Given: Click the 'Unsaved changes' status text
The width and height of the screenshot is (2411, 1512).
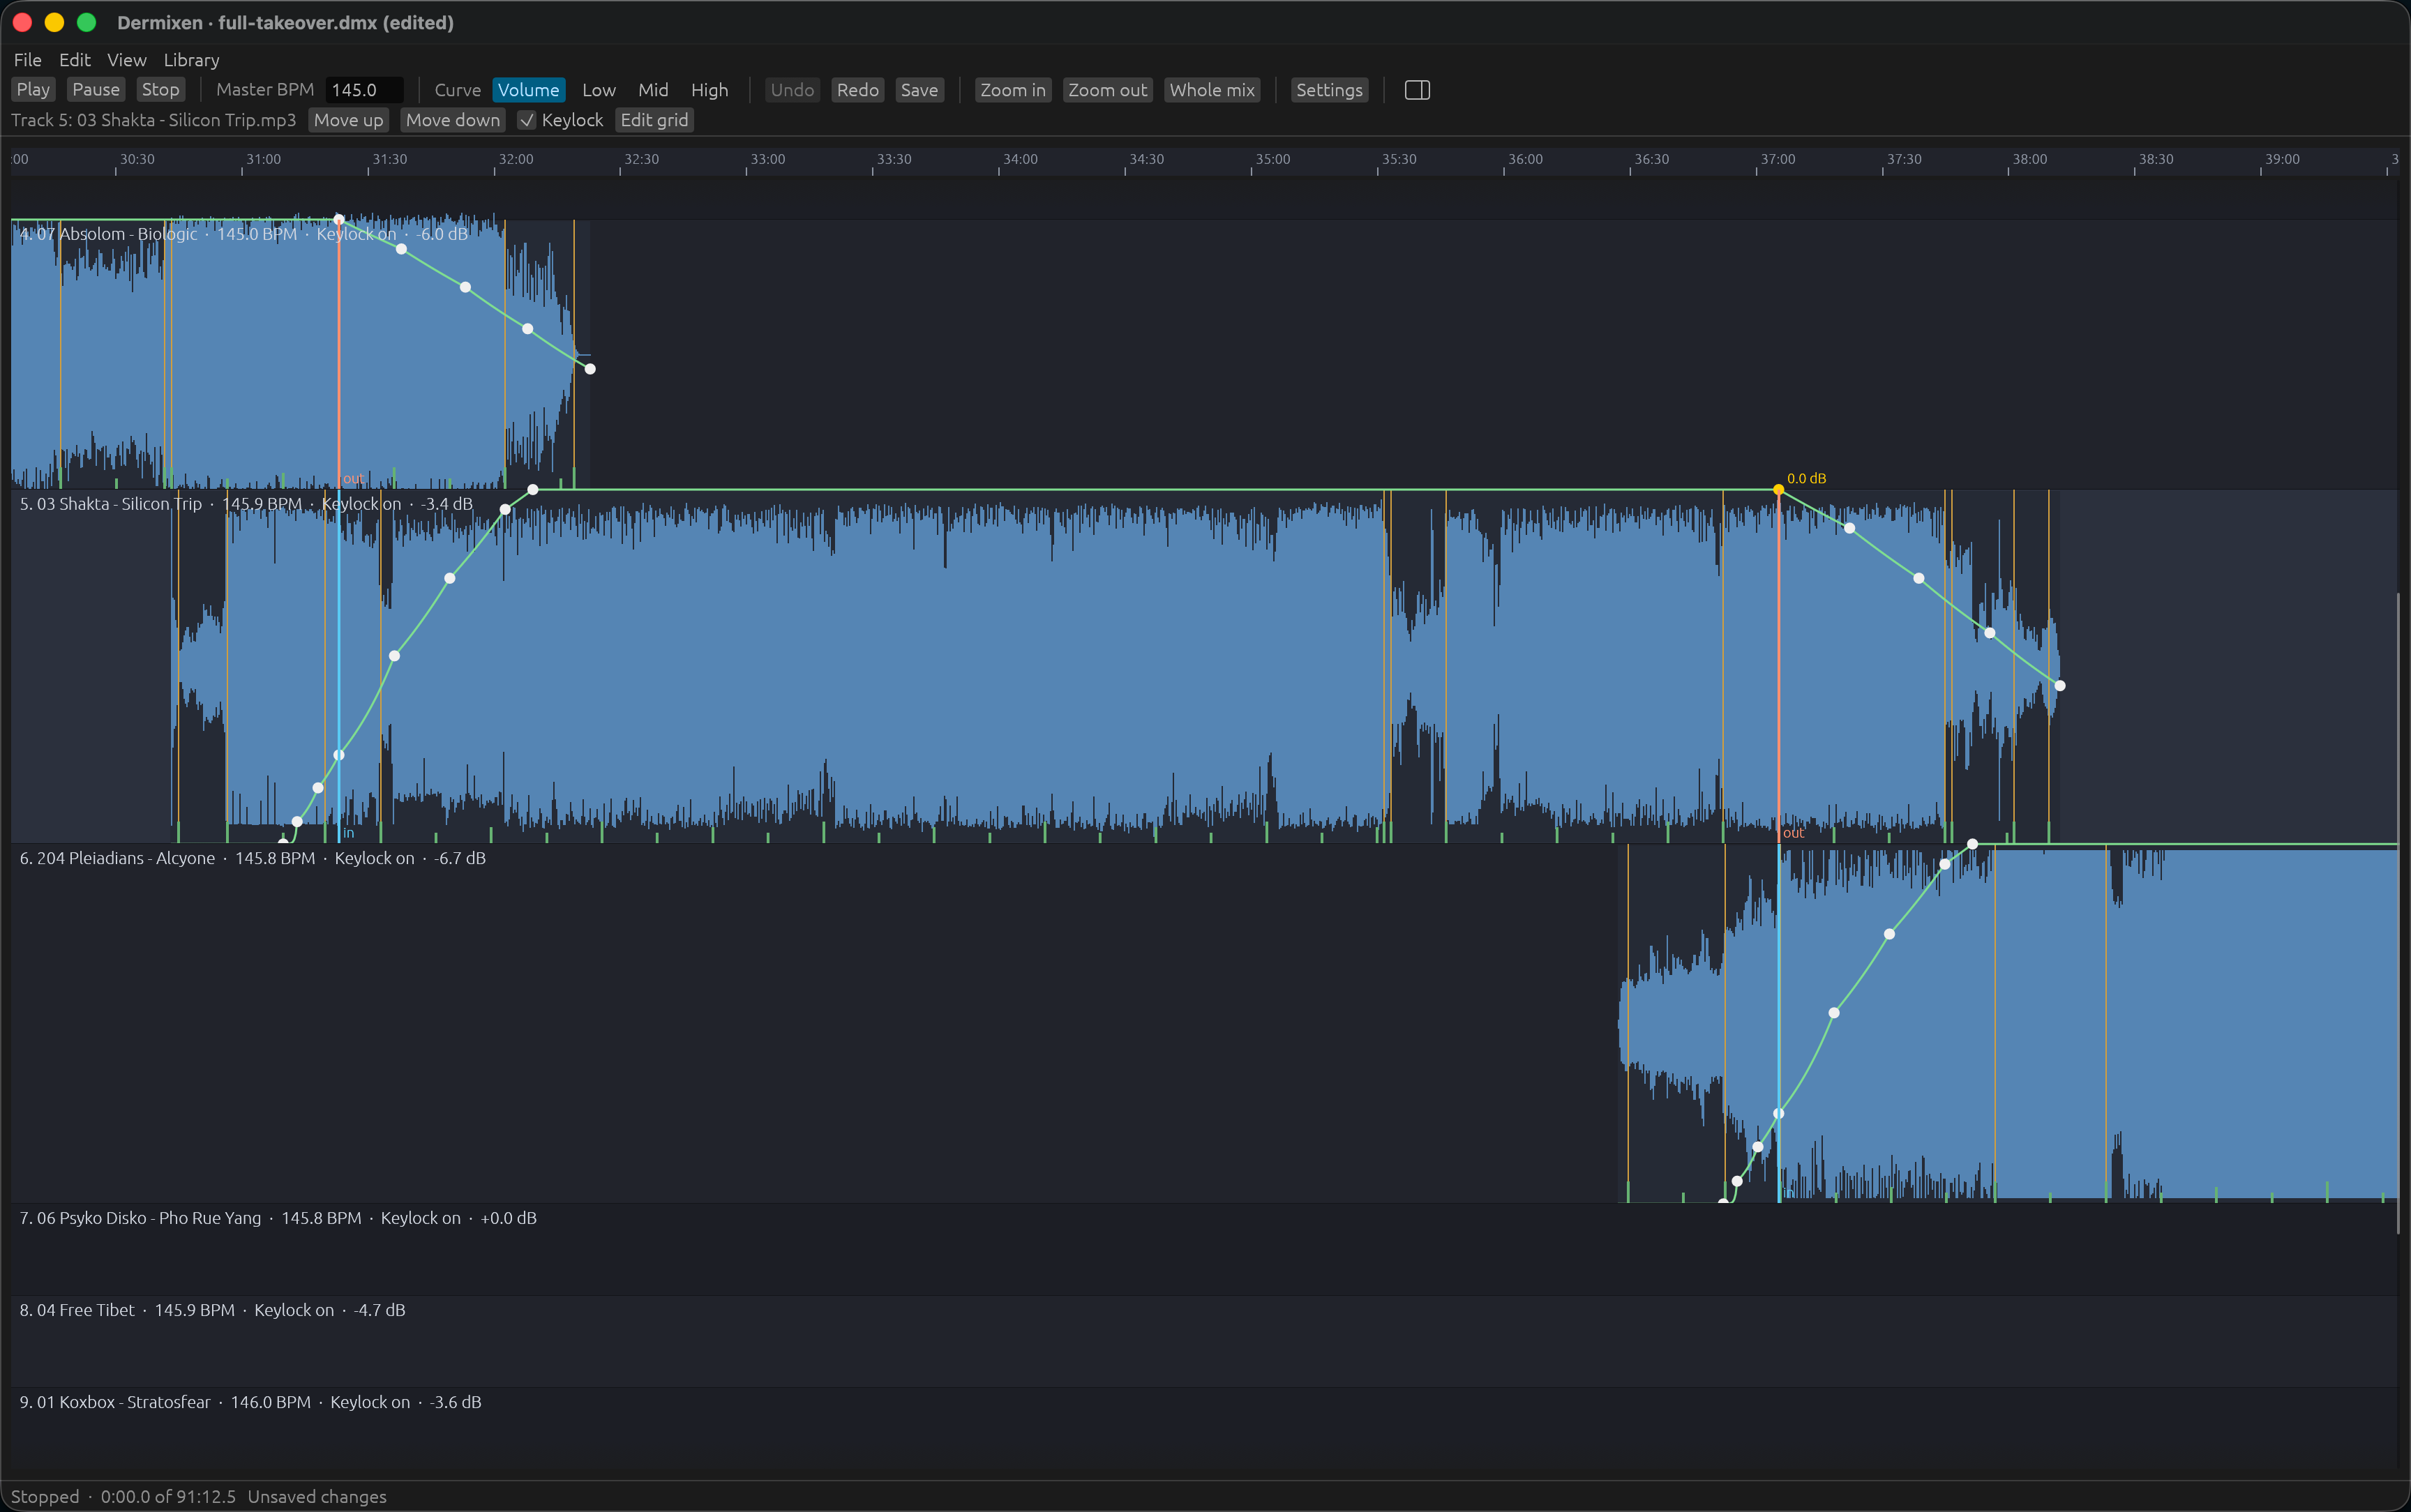Looking at the screenshot, I should click(x=317, y=1497).
